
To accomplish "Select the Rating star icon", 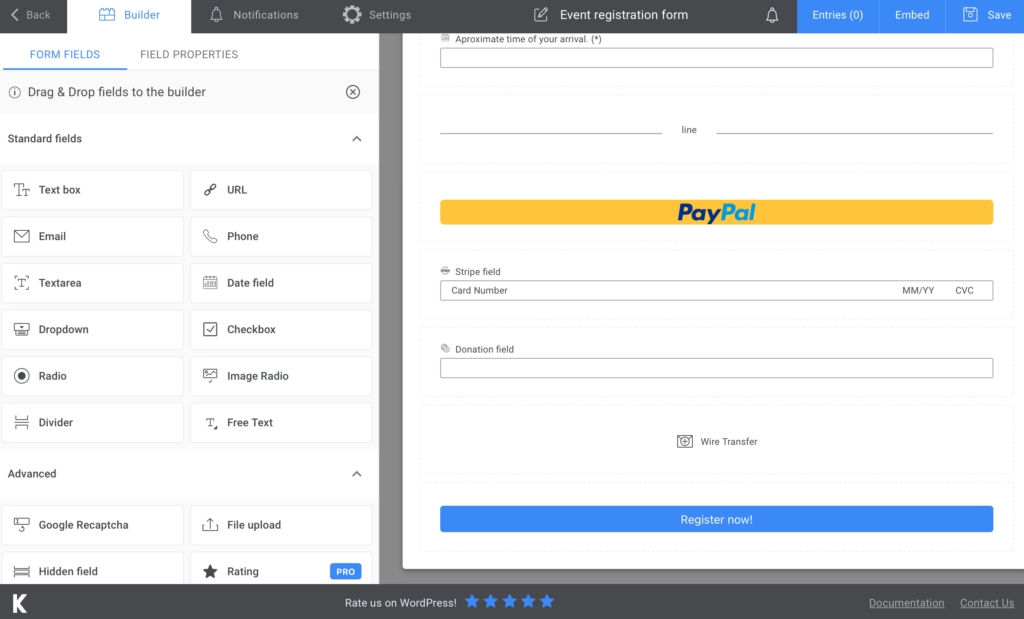I will (210, 571).
